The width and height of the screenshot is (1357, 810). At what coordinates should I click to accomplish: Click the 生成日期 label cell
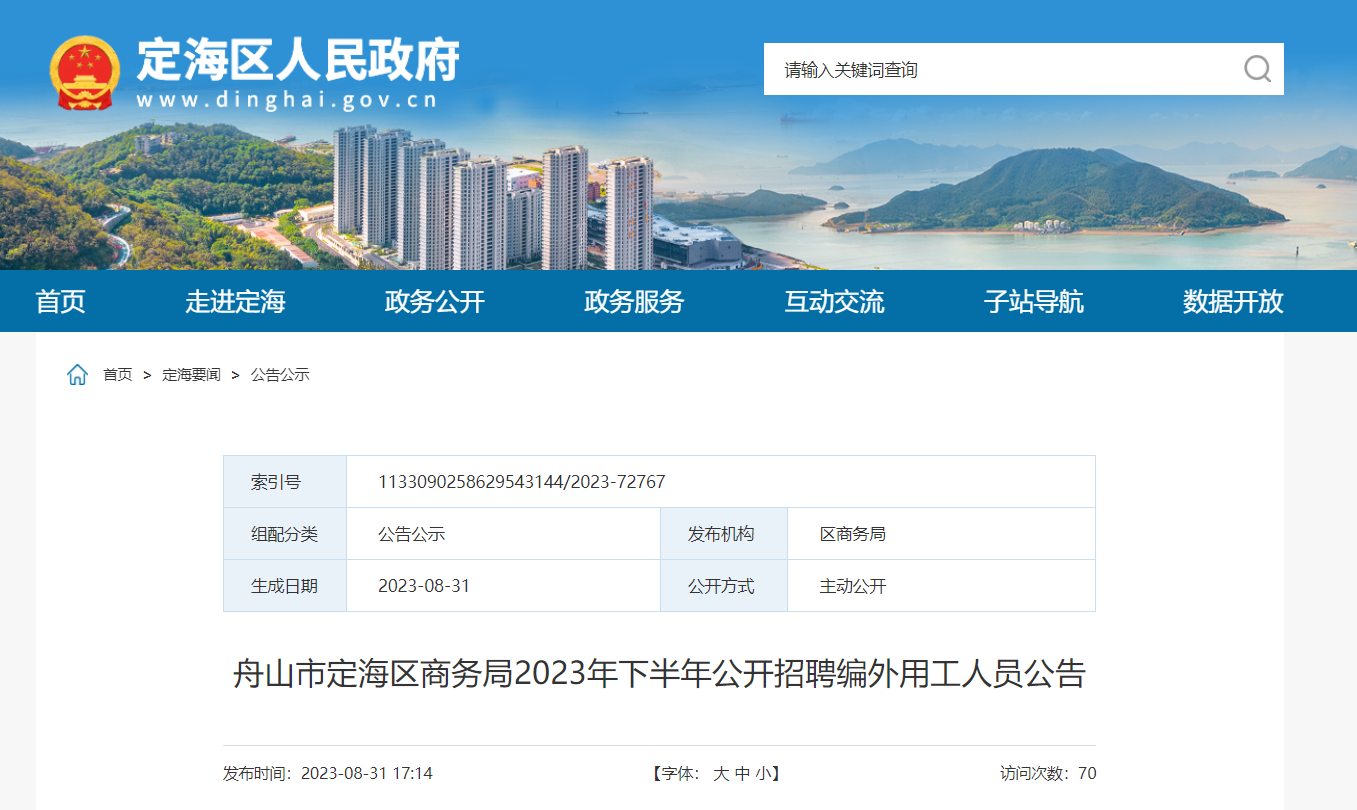[285, 586]
